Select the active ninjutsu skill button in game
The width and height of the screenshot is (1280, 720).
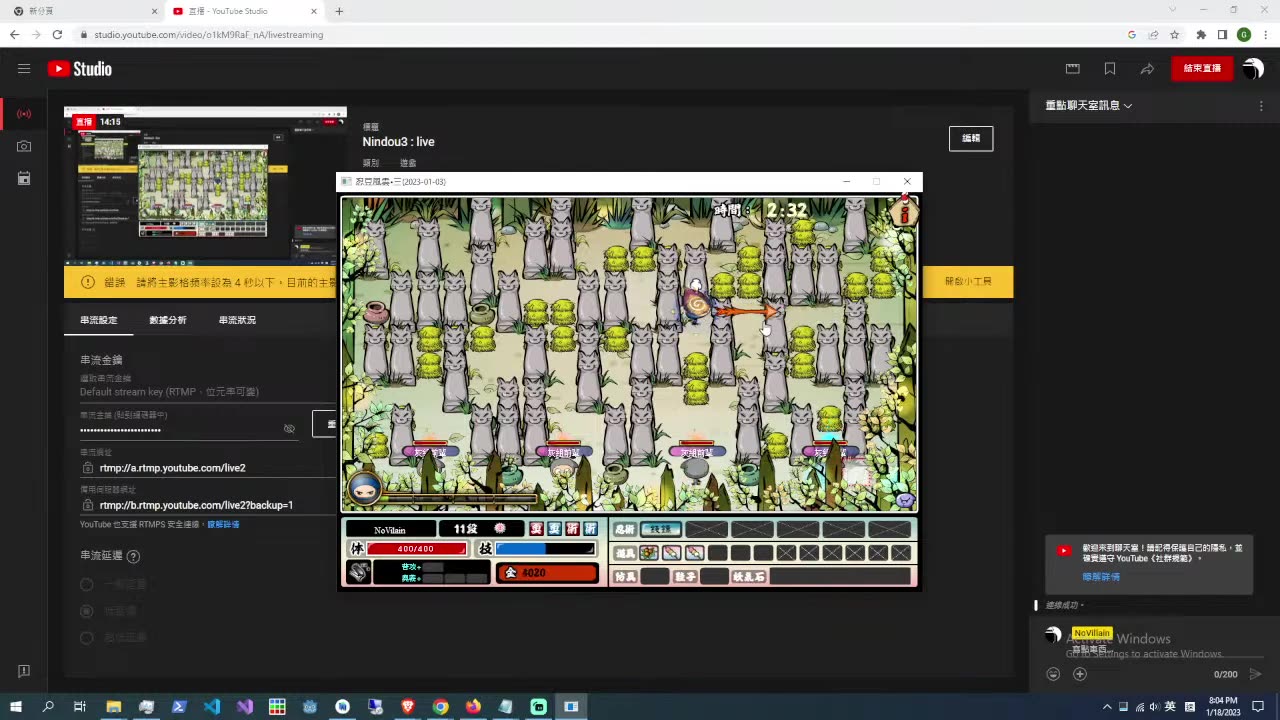pos(660,529)
